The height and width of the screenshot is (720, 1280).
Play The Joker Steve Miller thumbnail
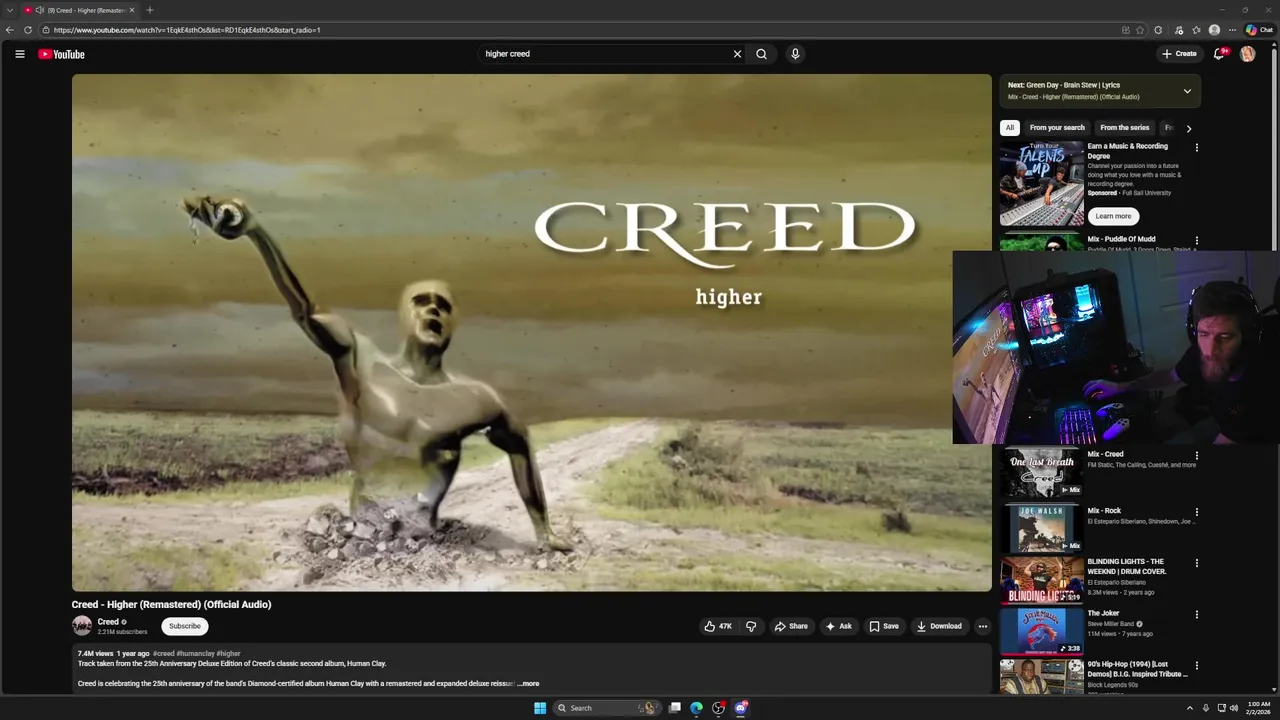1041,631
